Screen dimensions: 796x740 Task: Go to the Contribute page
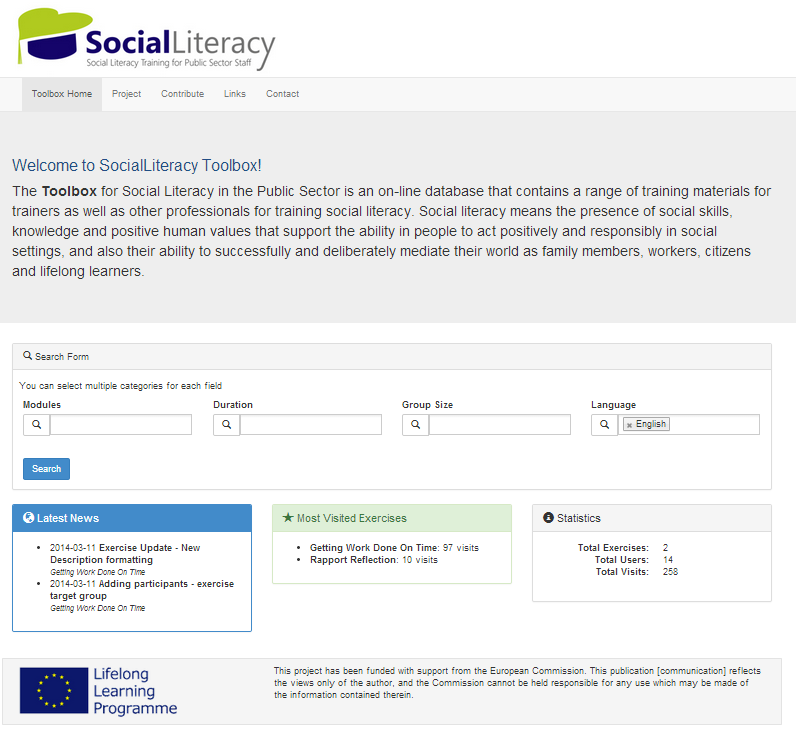click(182, 94)
